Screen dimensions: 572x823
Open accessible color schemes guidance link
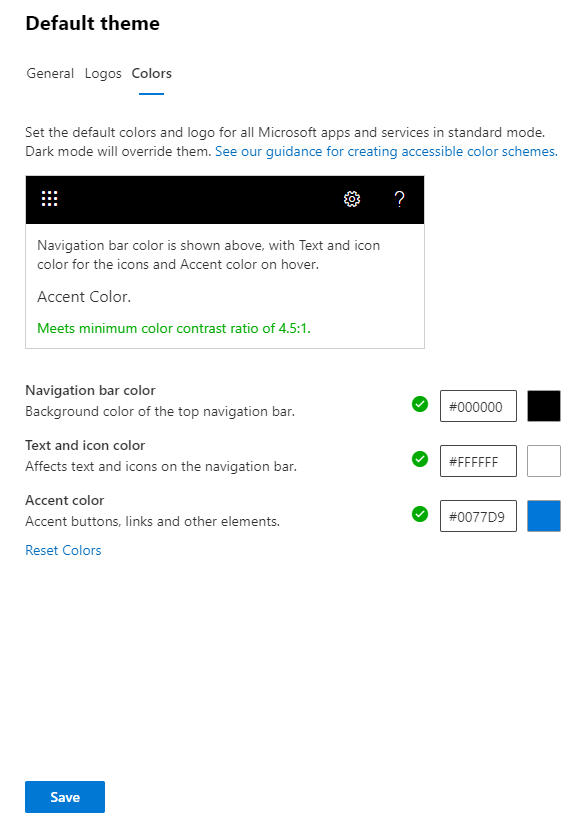click(x=386, y=152)
